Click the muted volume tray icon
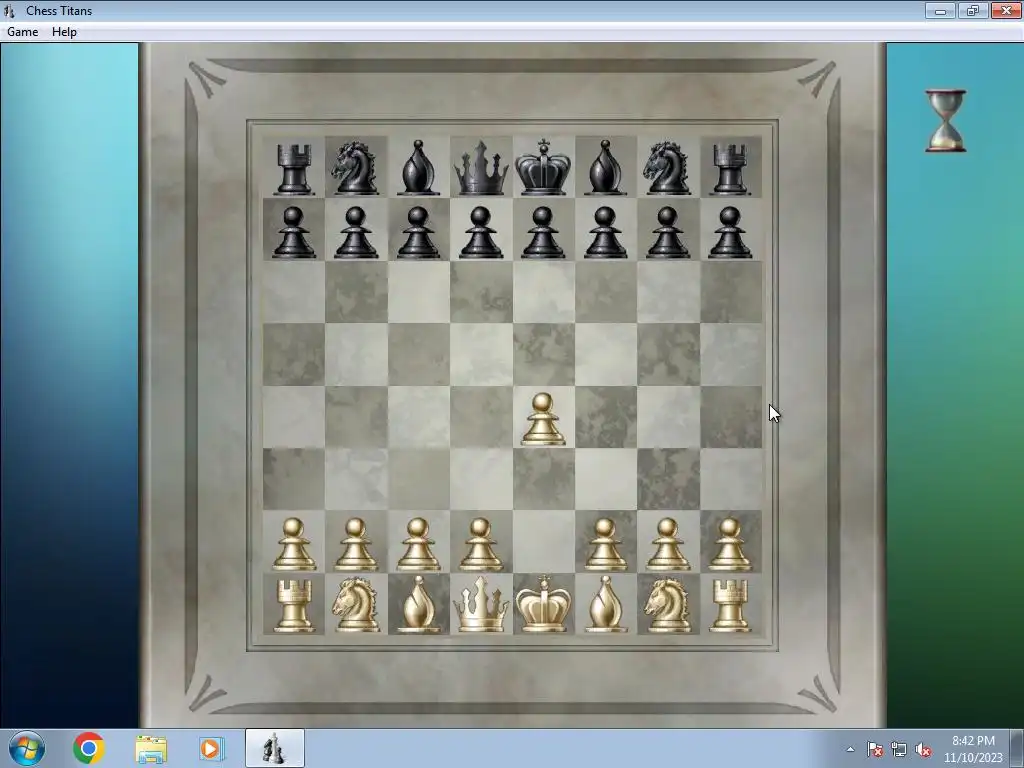This screenshot has width=1024, height=768. 923,749
